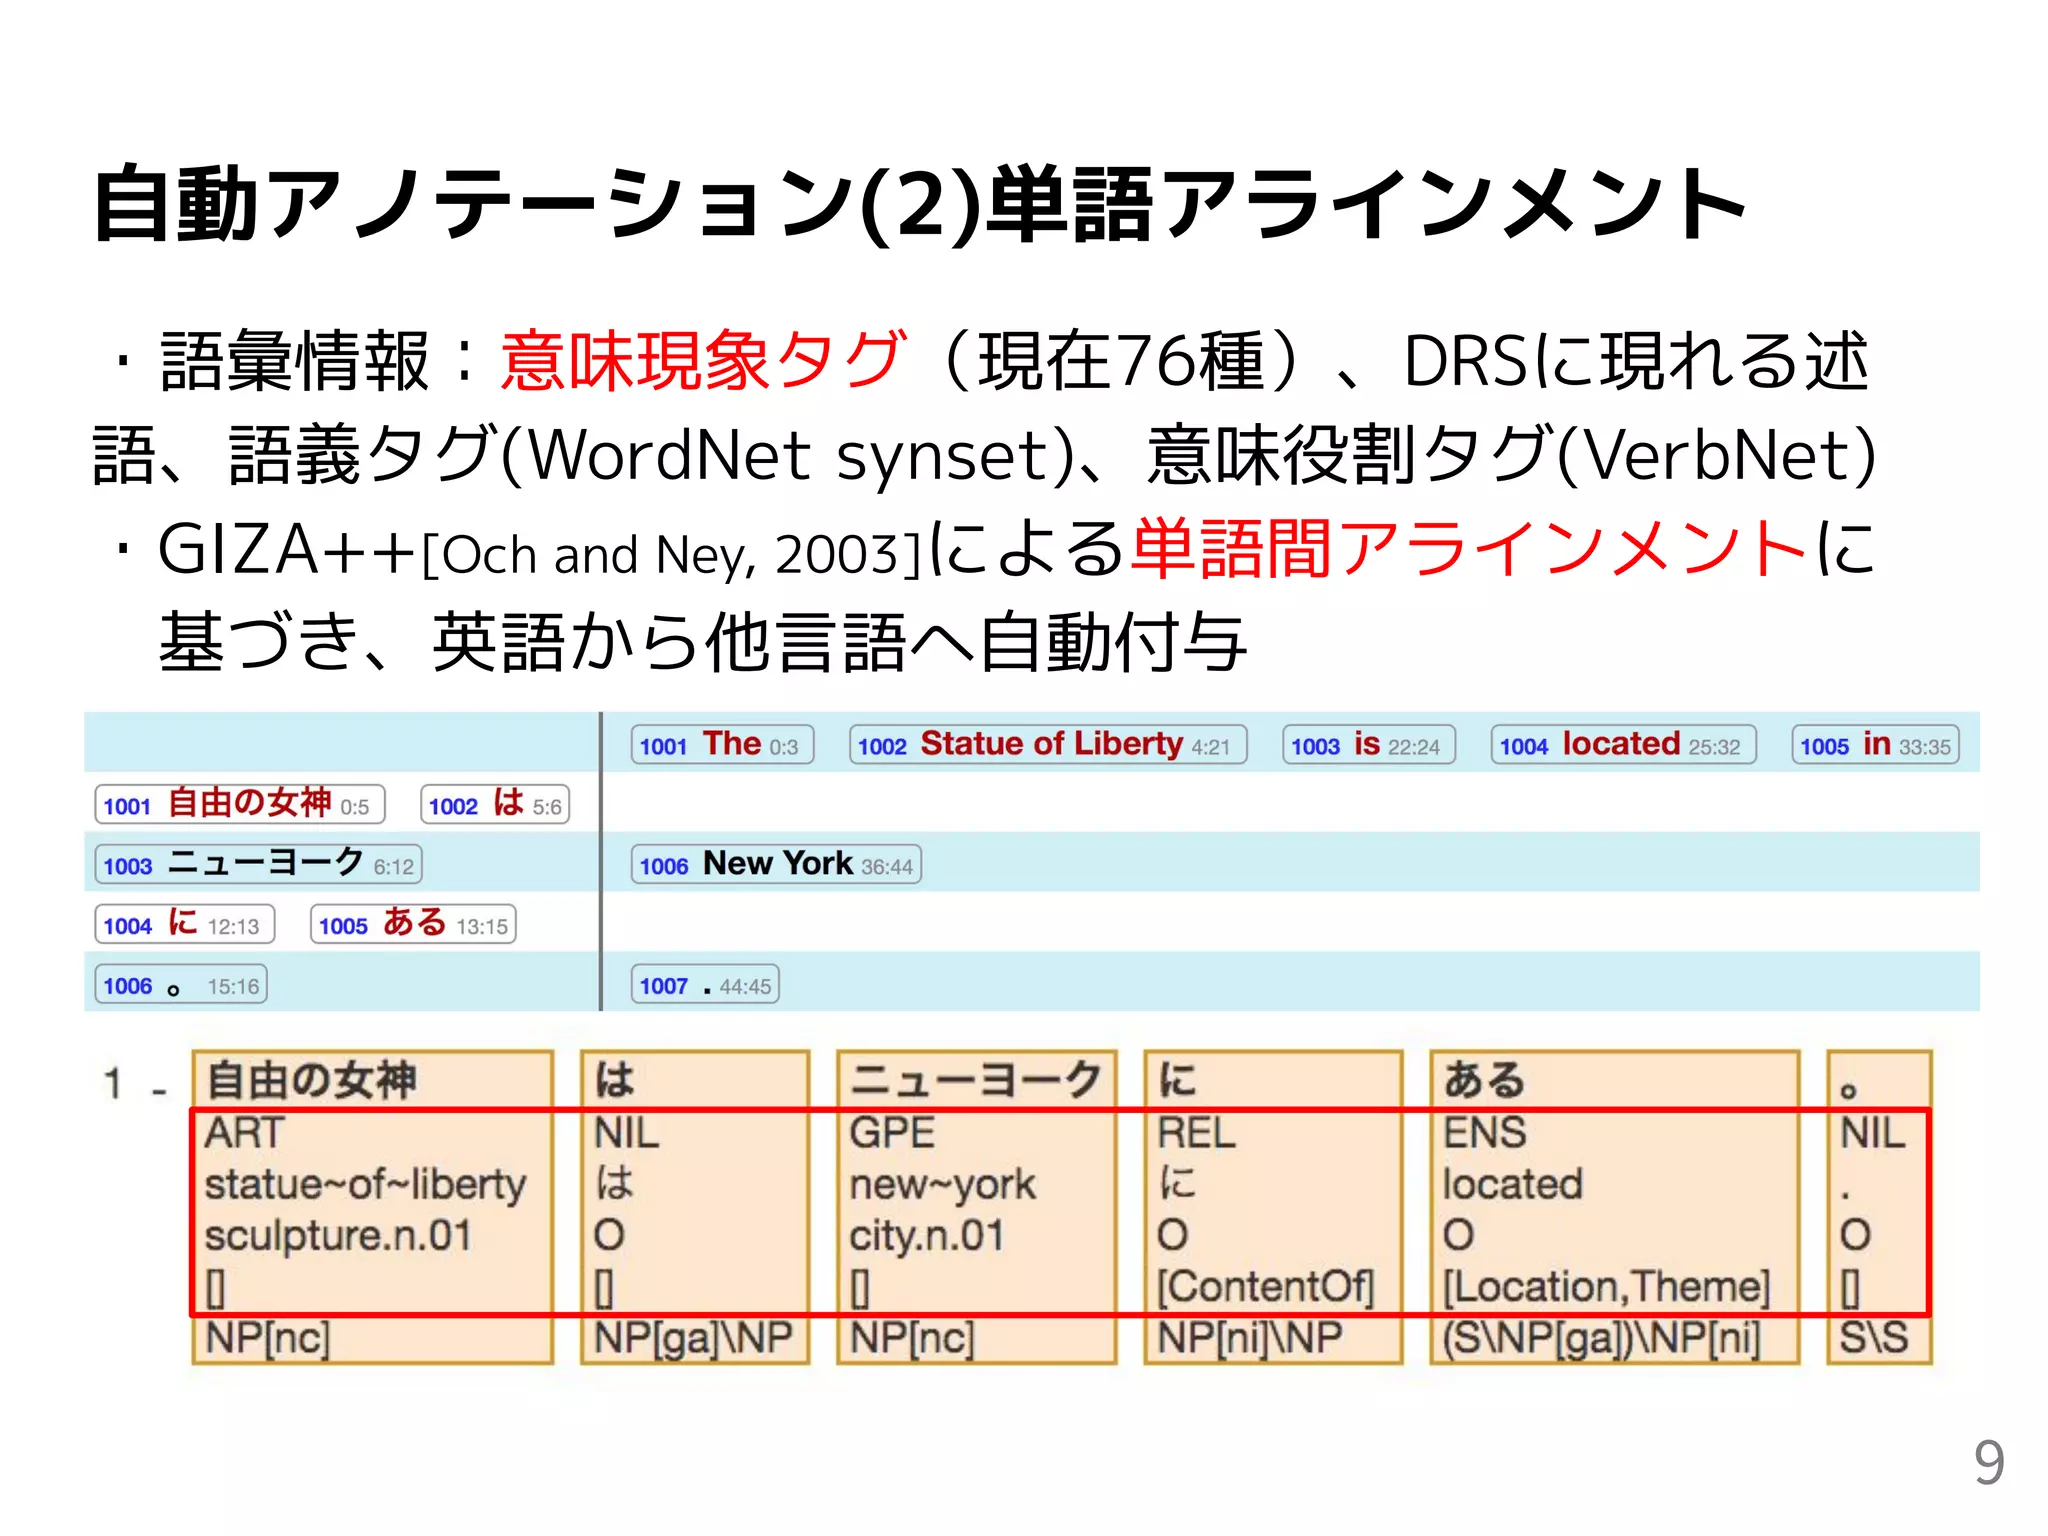This screenshot has width=2048, height=1536.
Task: Click the English period token 1007
Action: (705, 985)
